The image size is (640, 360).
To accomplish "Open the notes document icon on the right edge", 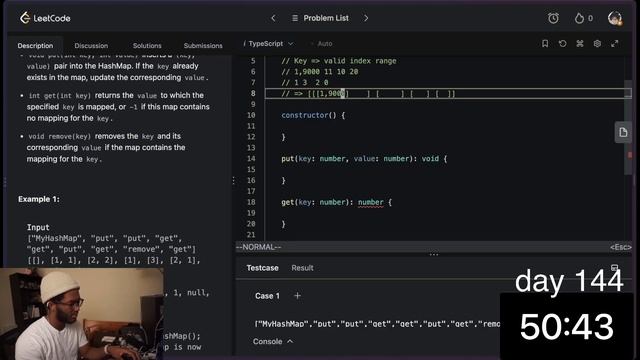I will [x=623, y=132].
